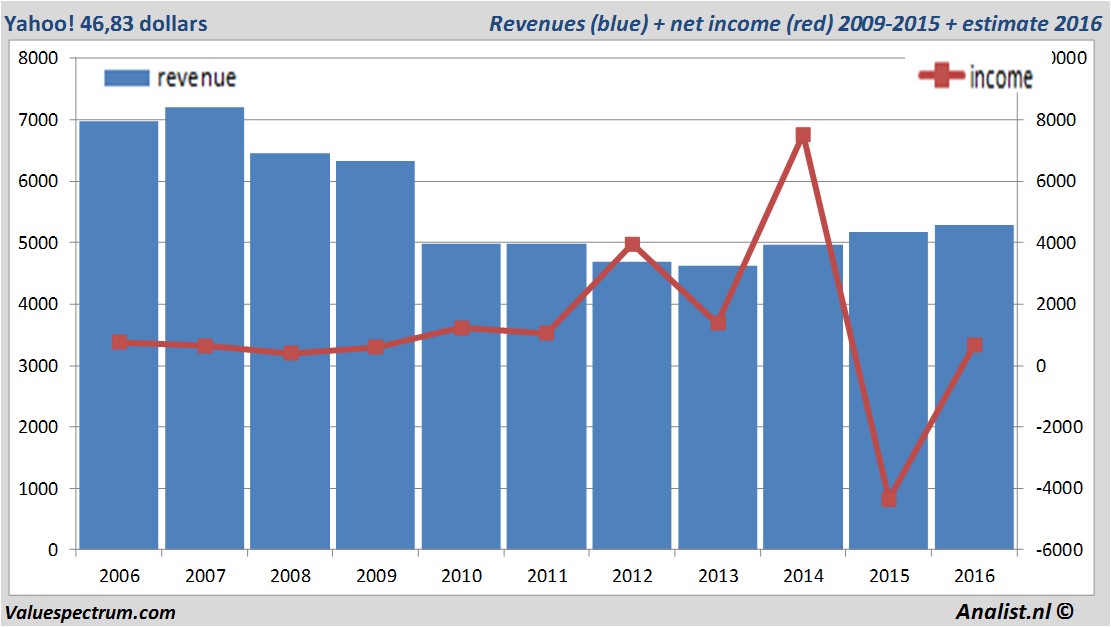Click the 2015 negative income marker
The image size is (1111, 627).
point(889,499)
